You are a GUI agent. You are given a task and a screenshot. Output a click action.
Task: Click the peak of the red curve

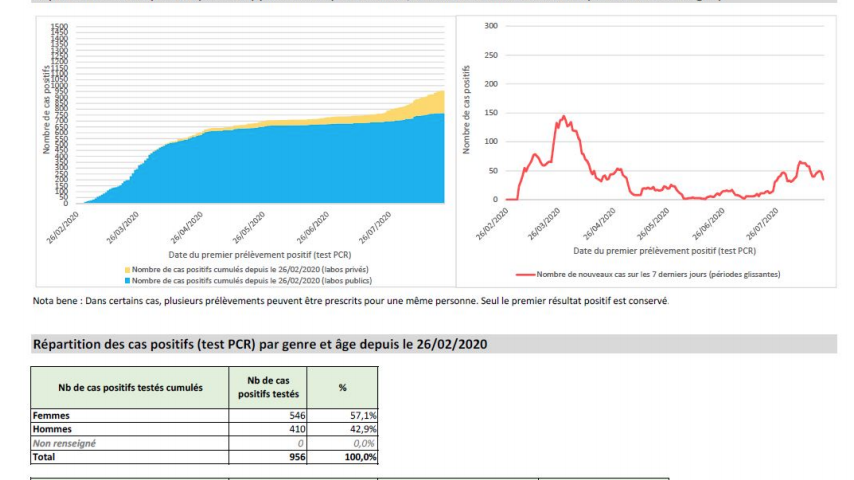click(x=563, y=117)
